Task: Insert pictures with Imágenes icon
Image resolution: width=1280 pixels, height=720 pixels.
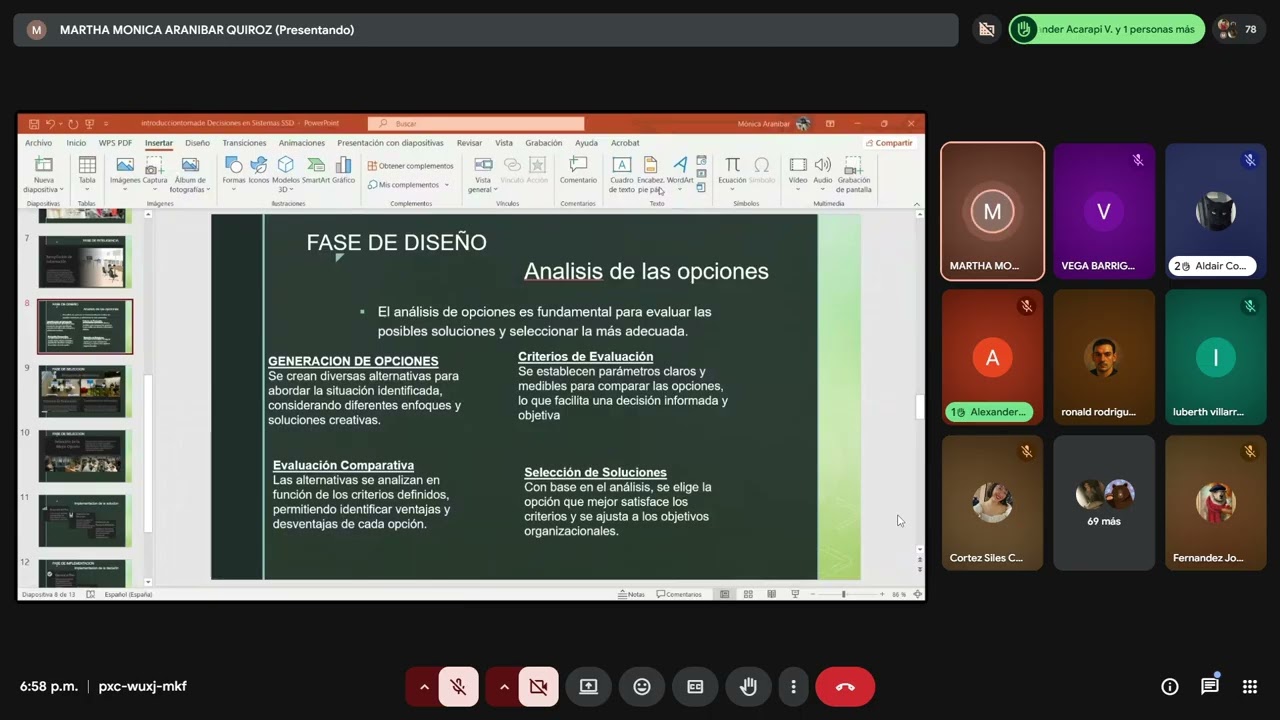Action: (125, 171)
